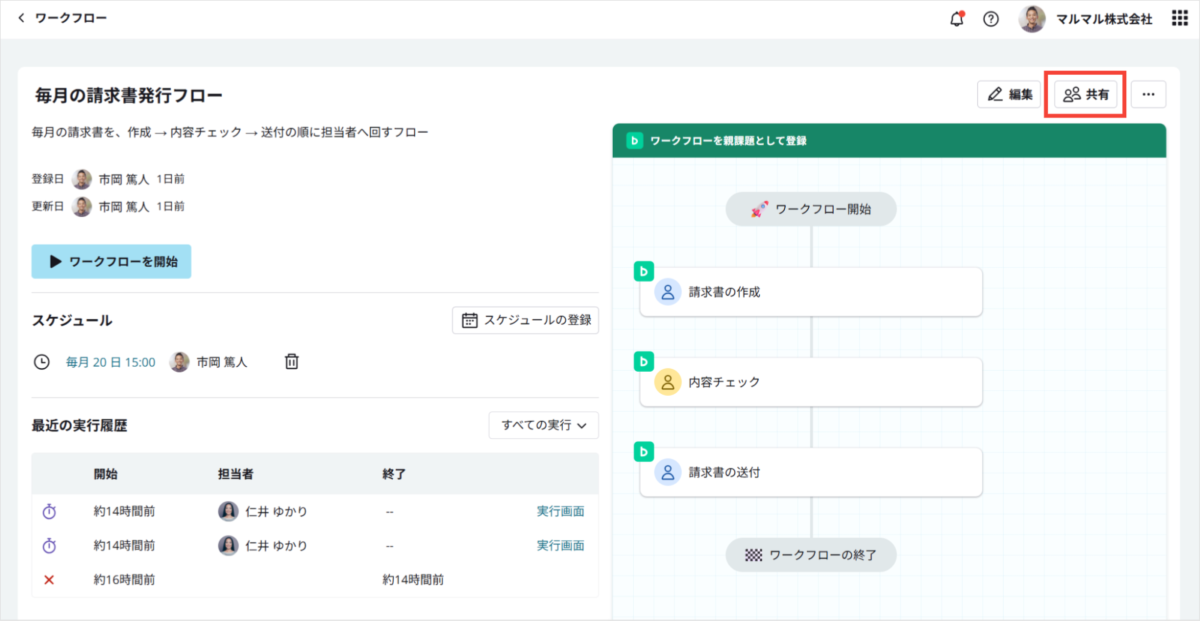This screenshot has height=621, width=1200.
Task: Click 市岡 篤人 avatar next to 登録日
Action: point(82,179)
